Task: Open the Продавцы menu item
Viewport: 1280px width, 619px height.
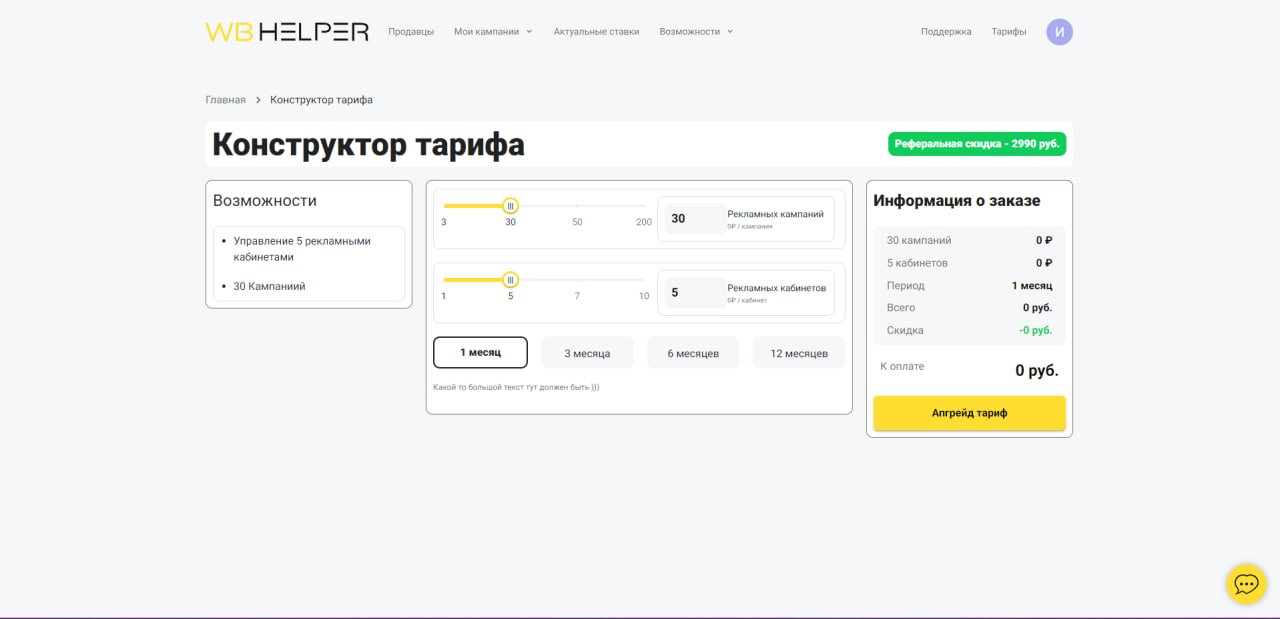Action: 411,32
